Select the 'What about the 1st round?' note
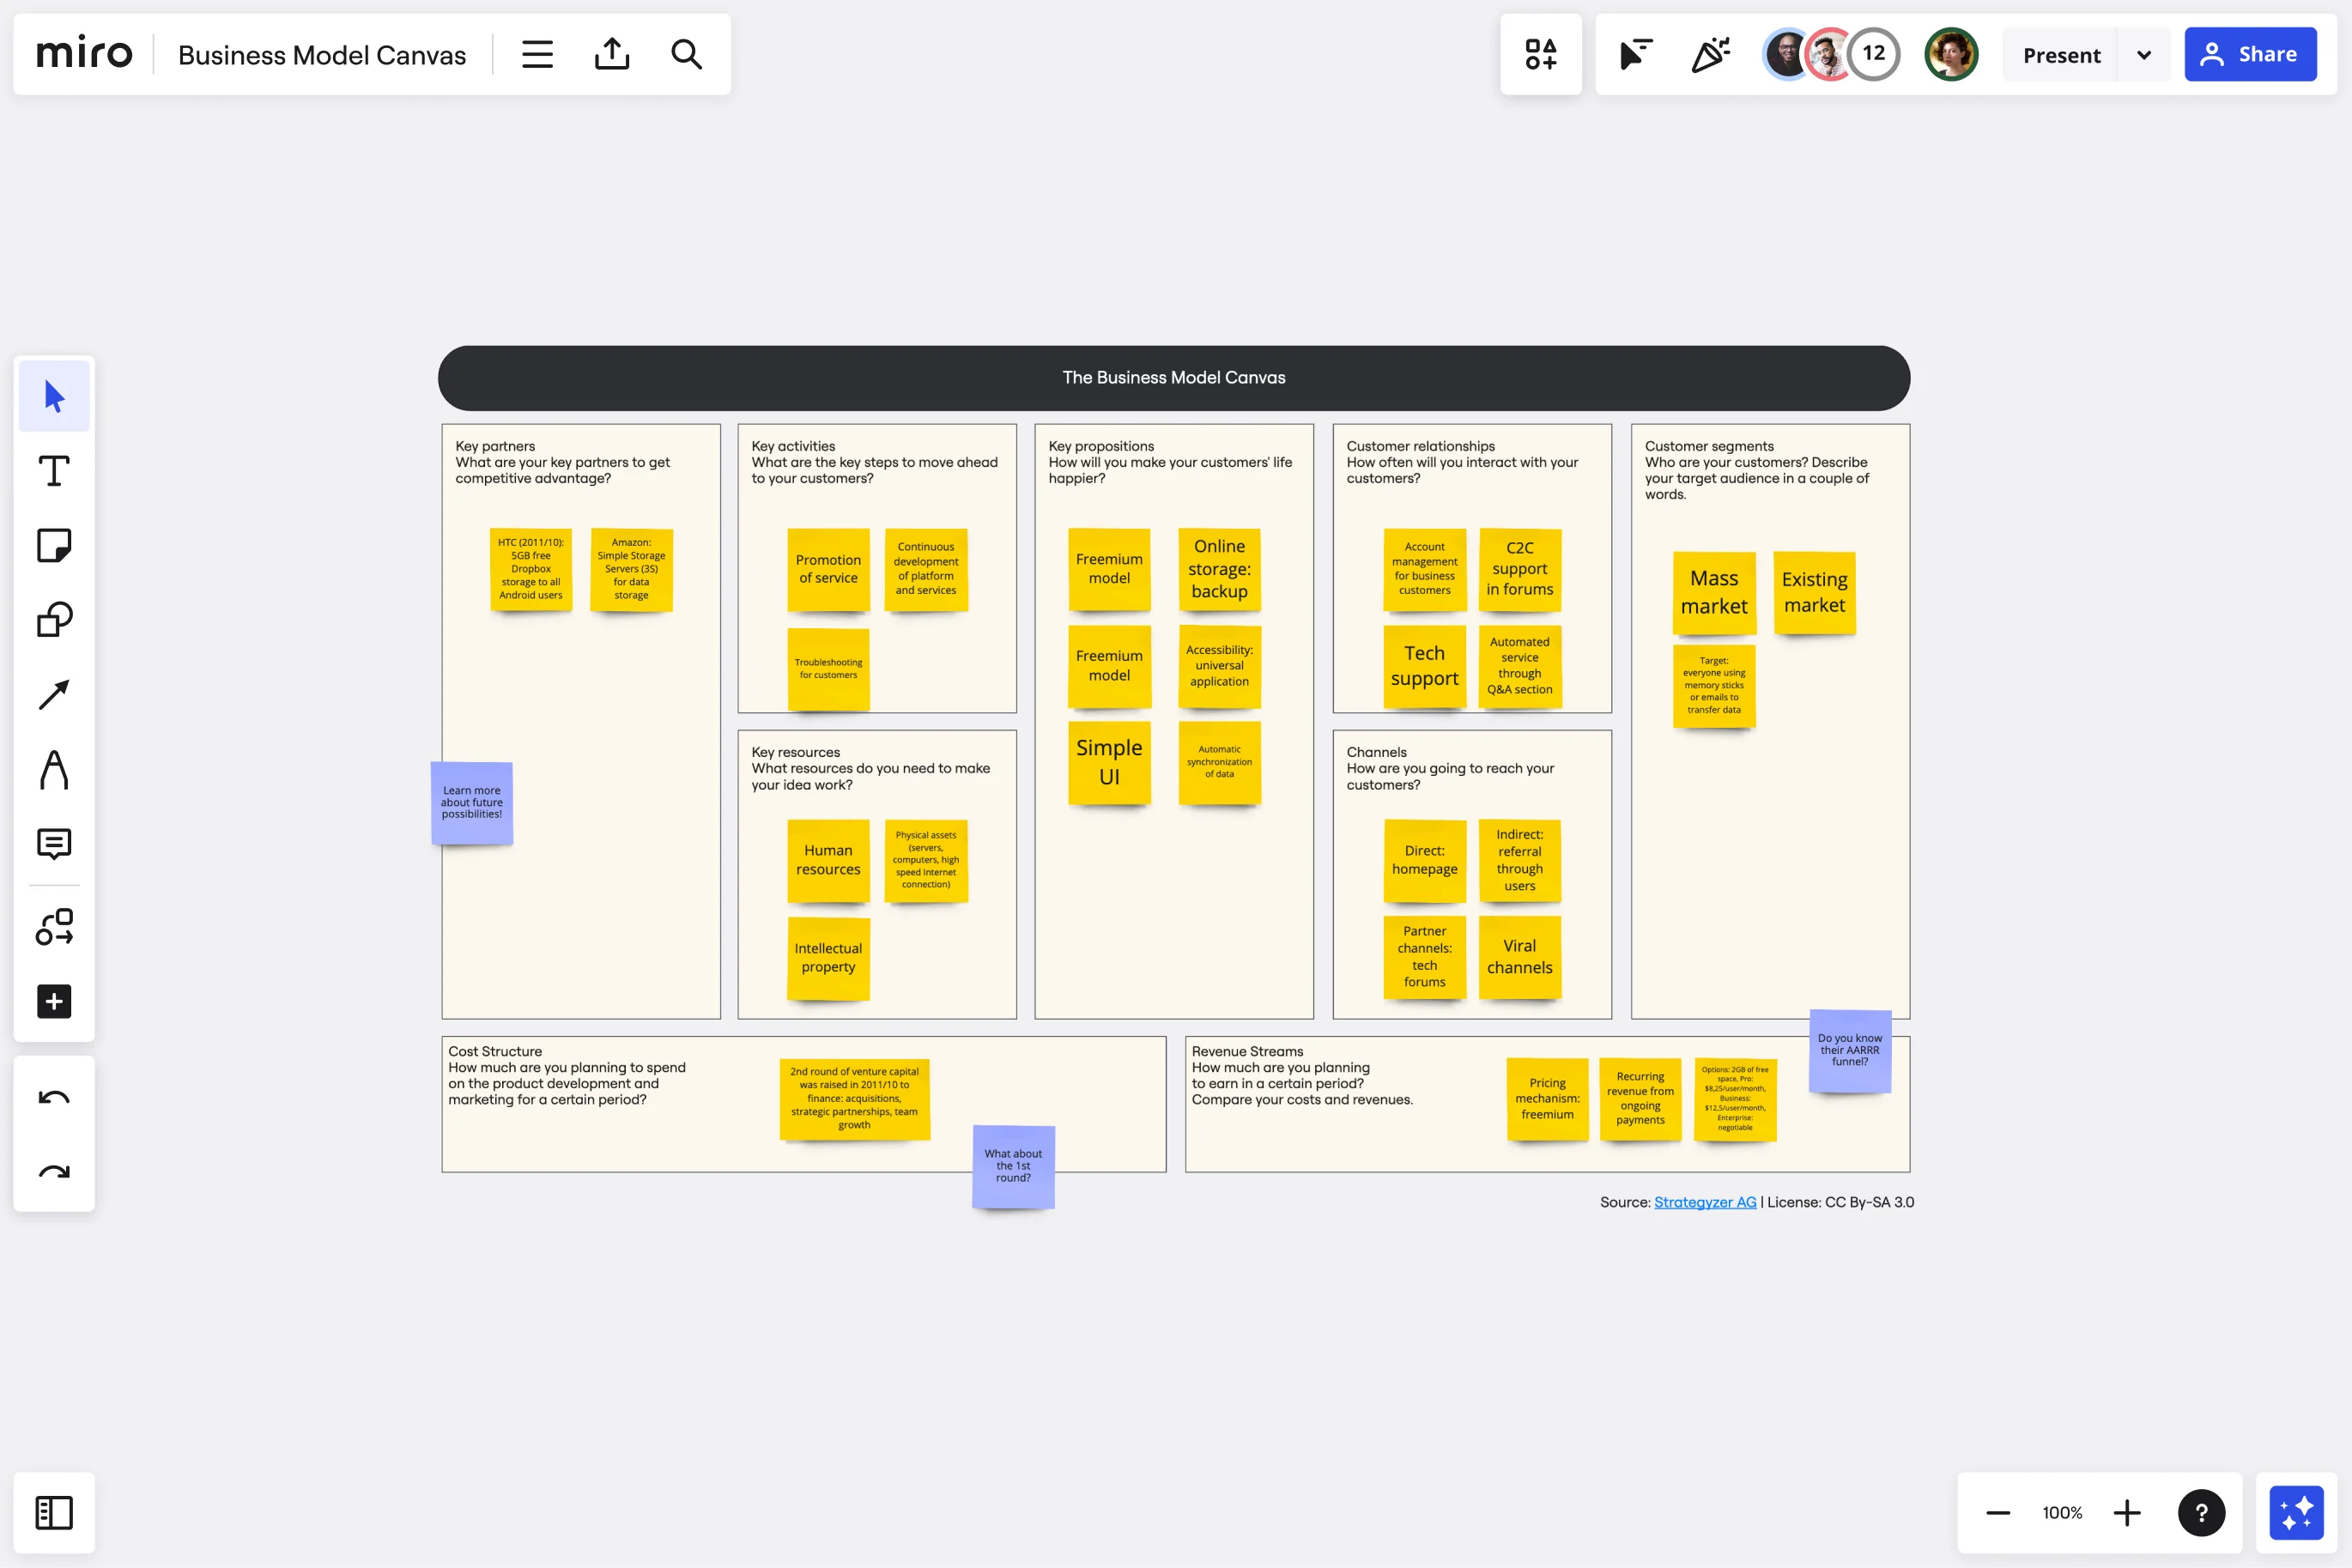2352x1568 pixels. click(x=1013, y=1166)
